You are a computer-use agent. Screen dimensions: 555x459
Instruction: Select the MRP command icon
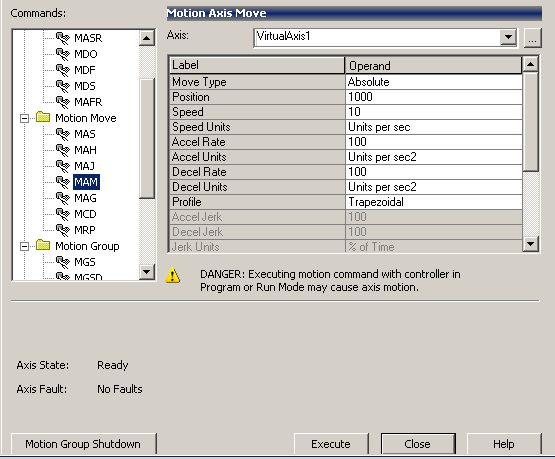[x=63, y=230]
